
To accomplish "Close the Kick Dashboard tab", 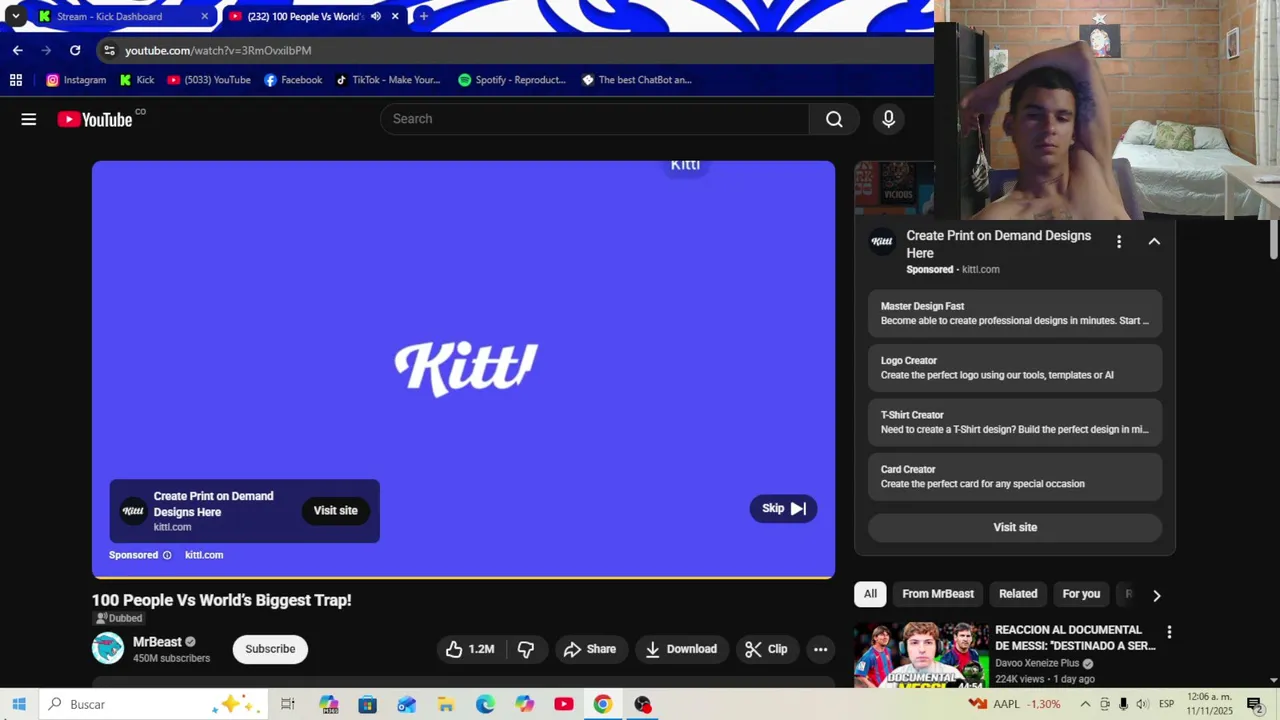I will point(205,16).
